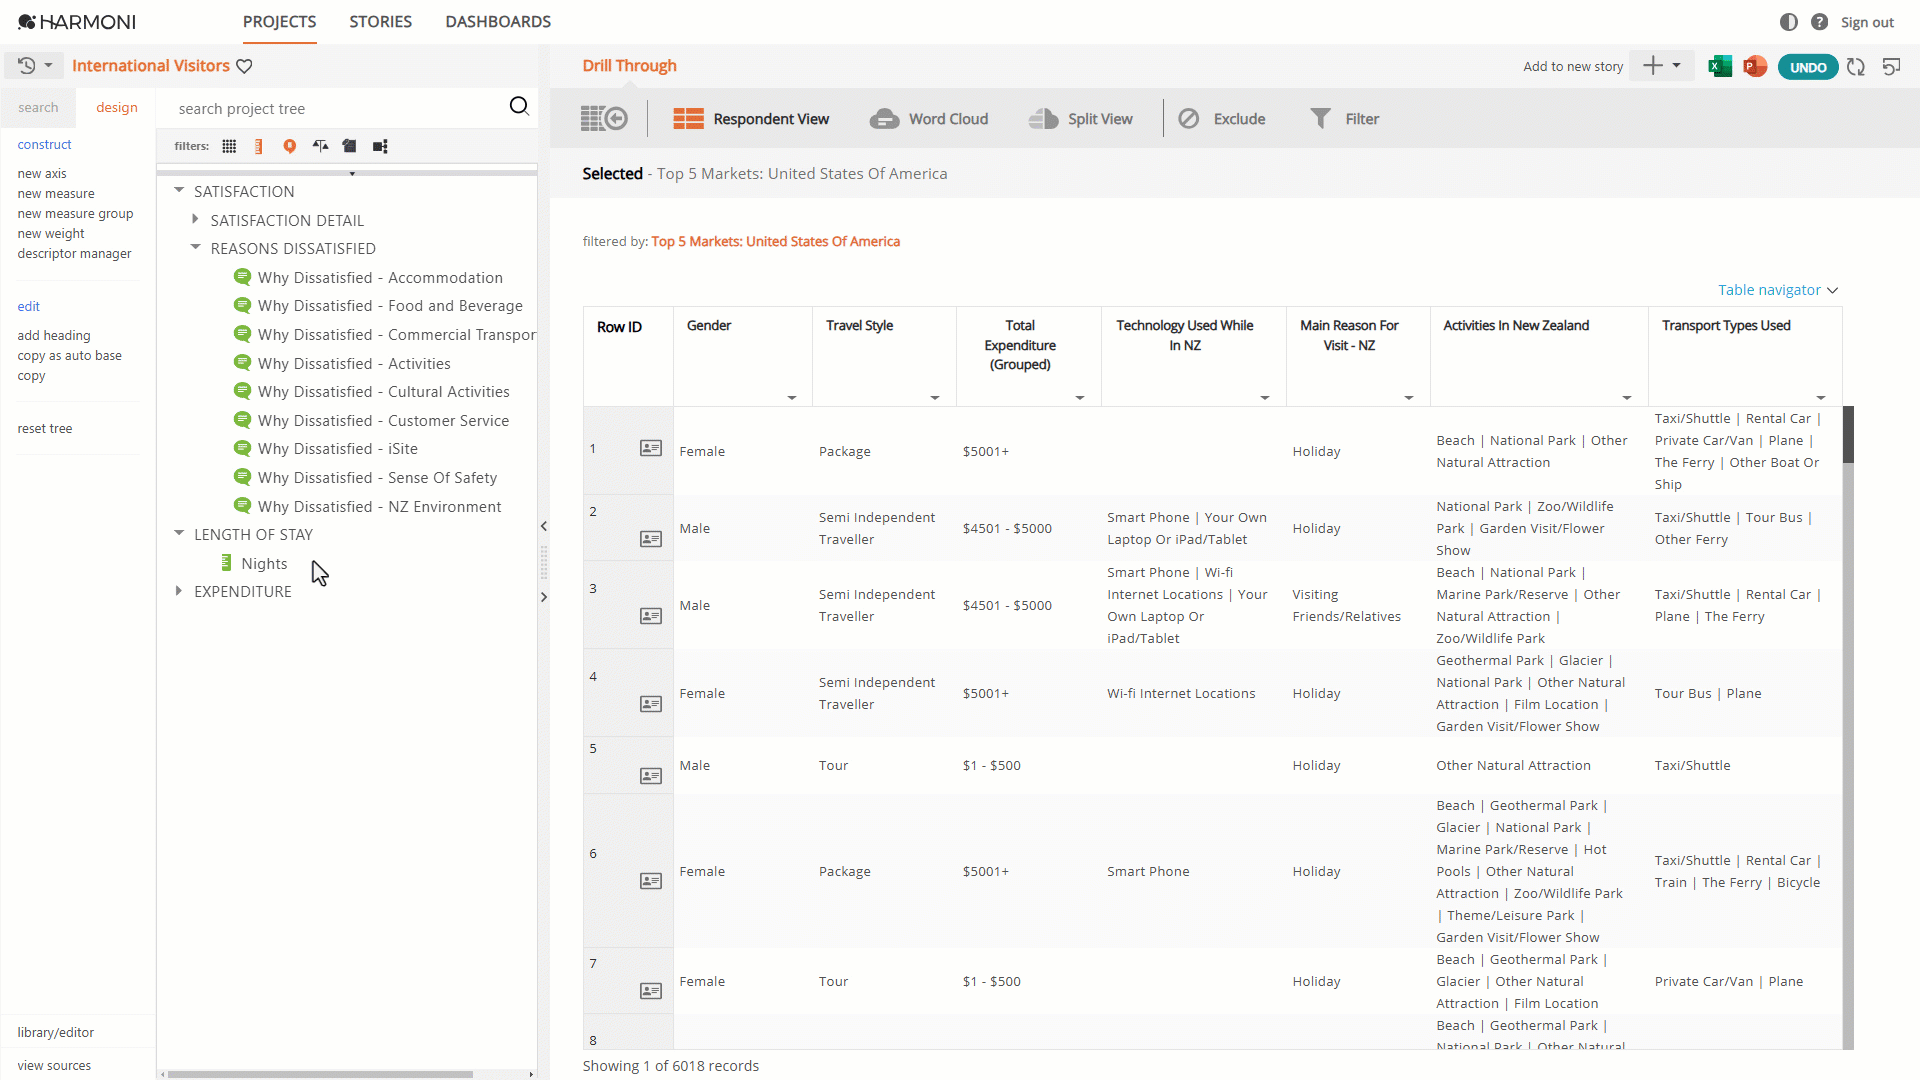This screenshot has width=1920, height=1080.
Task: Open Main Reason For Visit column dropdown
Action: click(1409, 398)
